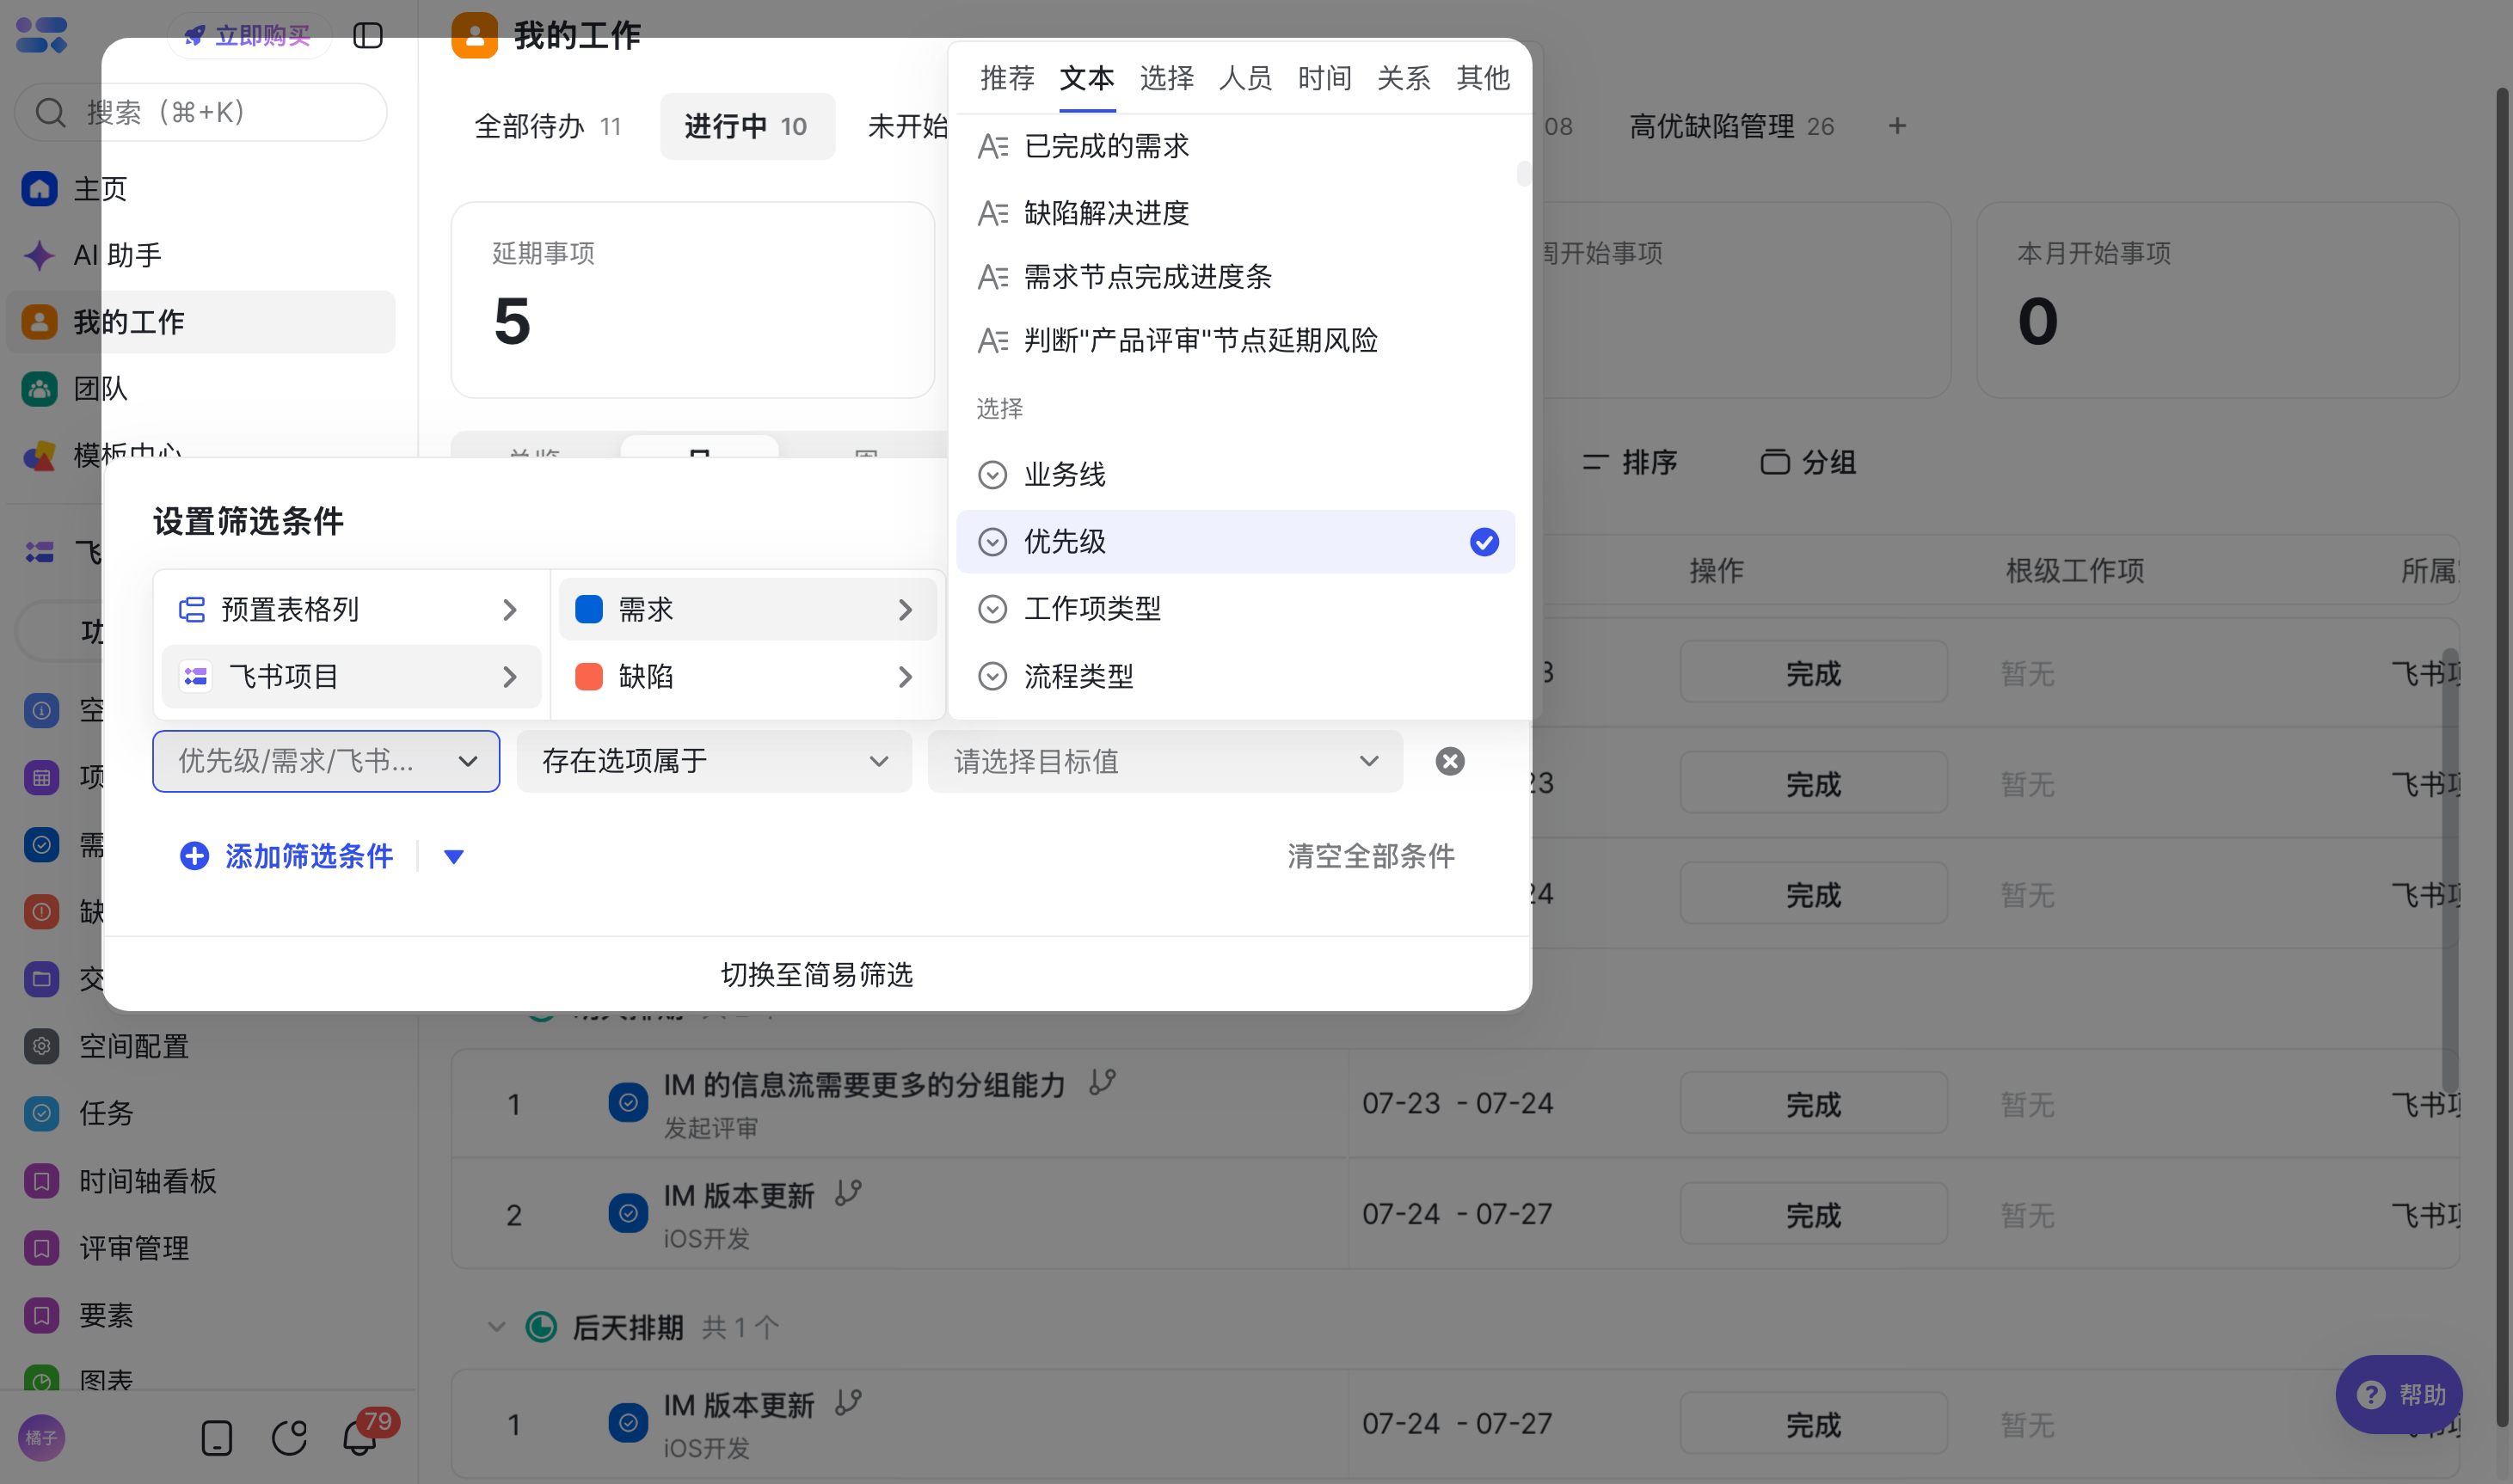The image size is (2513, 1484).
Task: Switch to the 全部待办 tab
Action: (x=547, y=127)
